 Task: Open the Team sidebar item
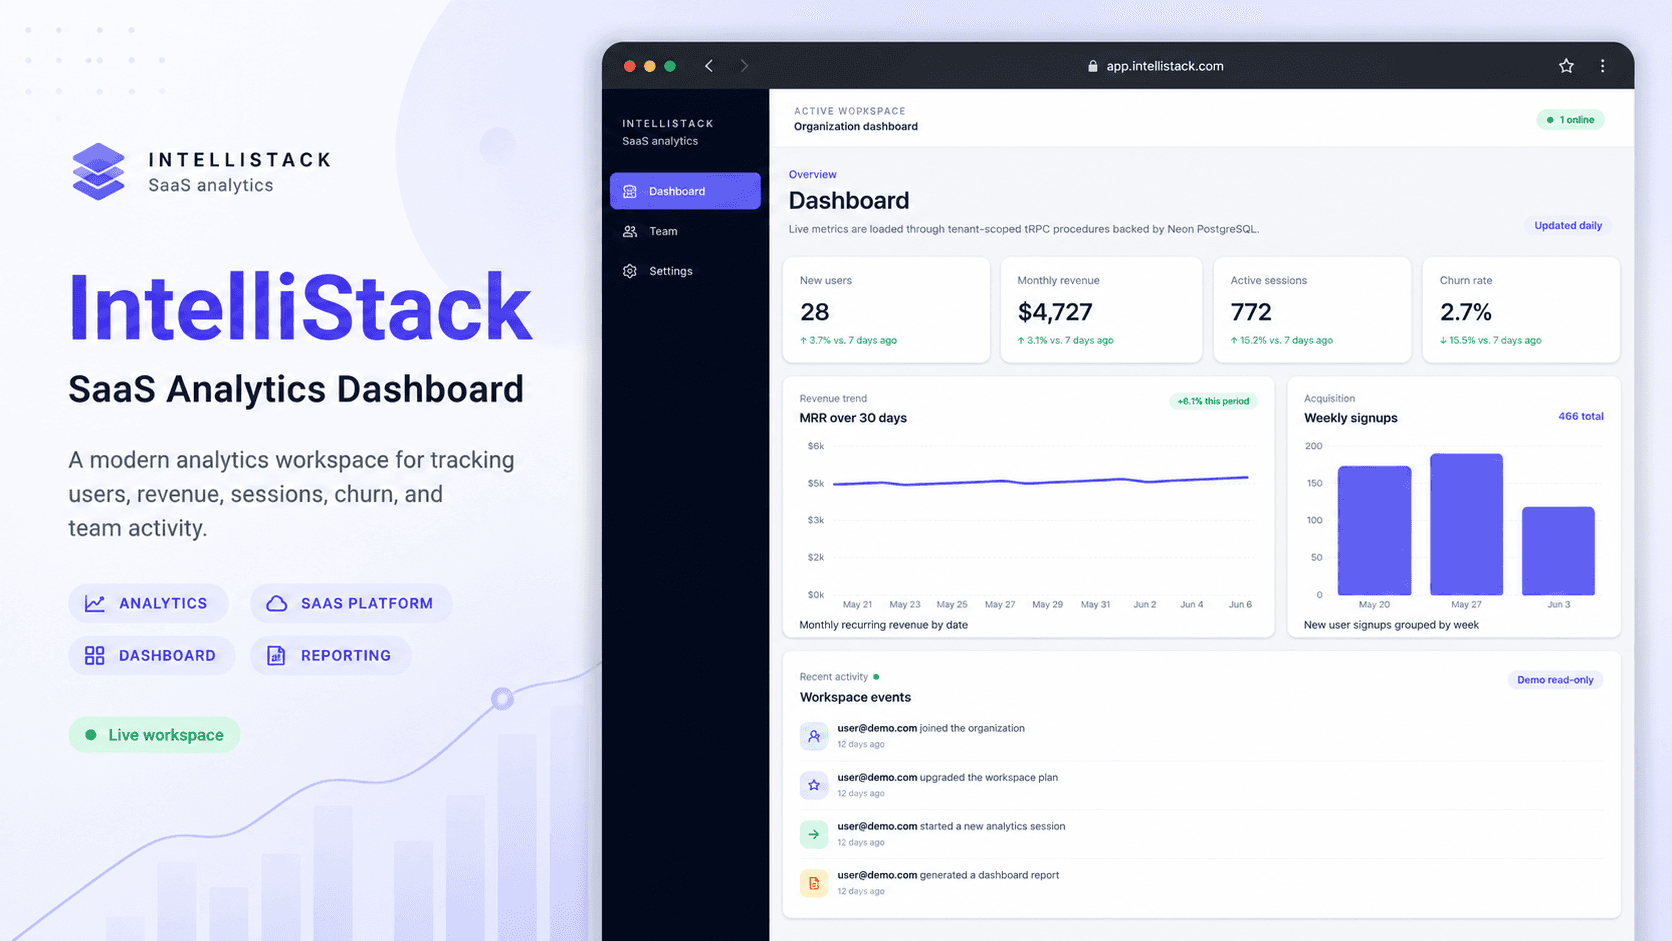(x=685, y=231)
